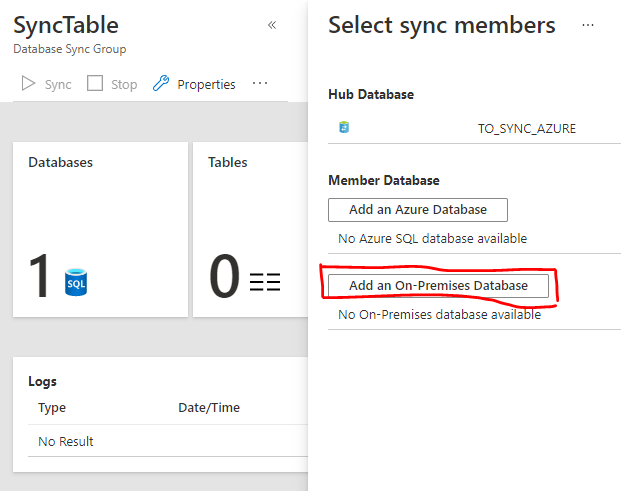Click the SQL database icon in Databases tile

point(76,282)
